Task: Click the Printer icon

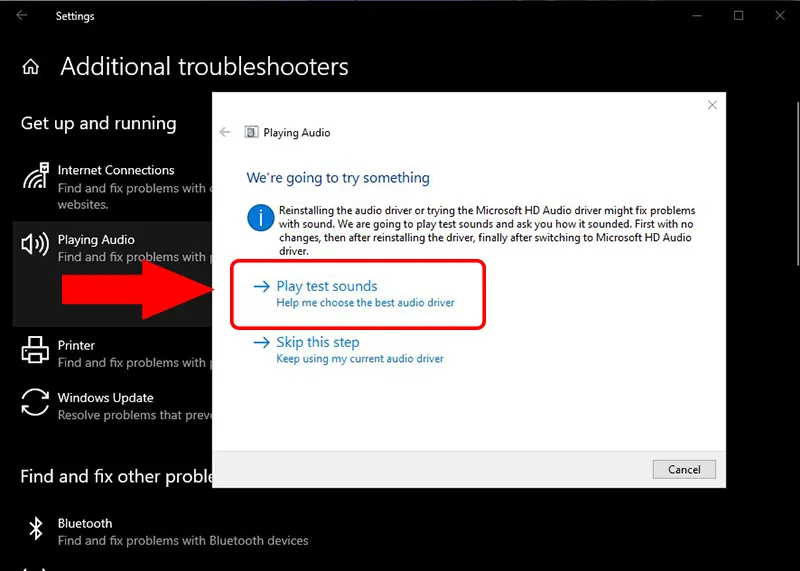Action: (x=35, y=351)
